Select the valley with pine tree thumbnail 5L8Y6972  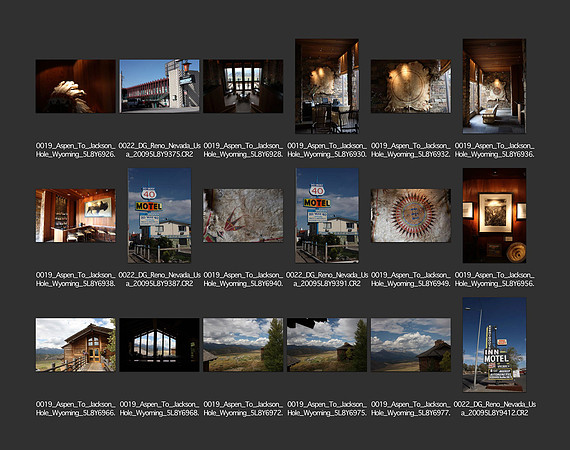243,345
